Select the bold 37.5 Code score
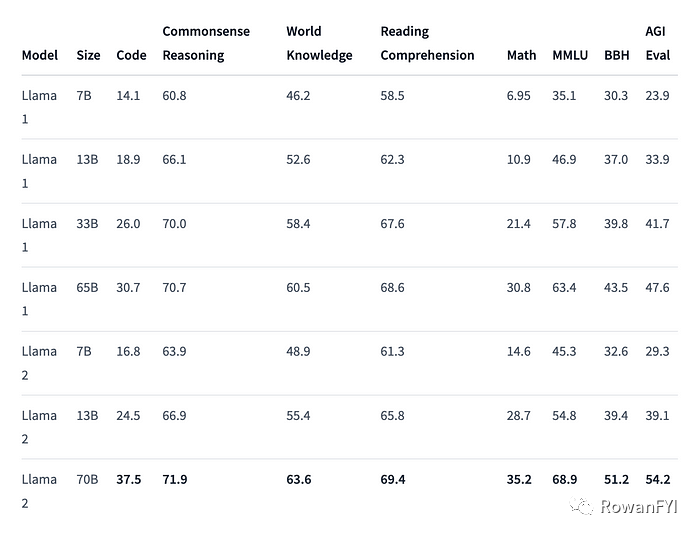The width and height of the screenshot is (700, 535). [129, 479]
